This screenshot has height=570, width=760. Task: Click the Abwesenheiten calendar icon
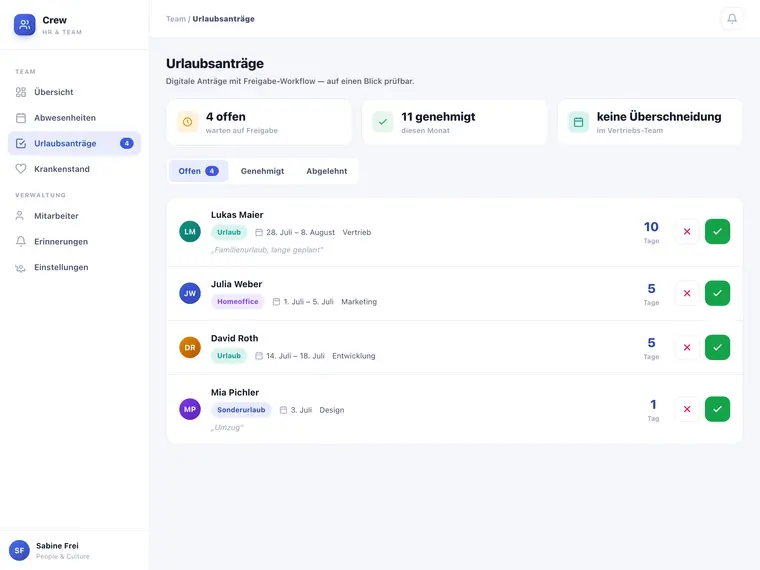pos(21,118)
